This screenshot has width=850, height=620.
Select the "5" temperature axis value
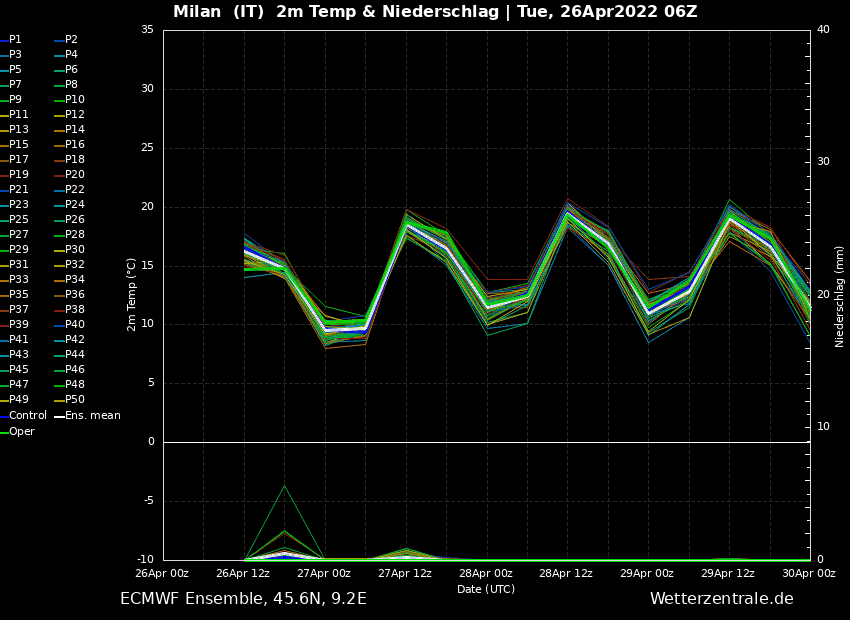coord(151,383)
